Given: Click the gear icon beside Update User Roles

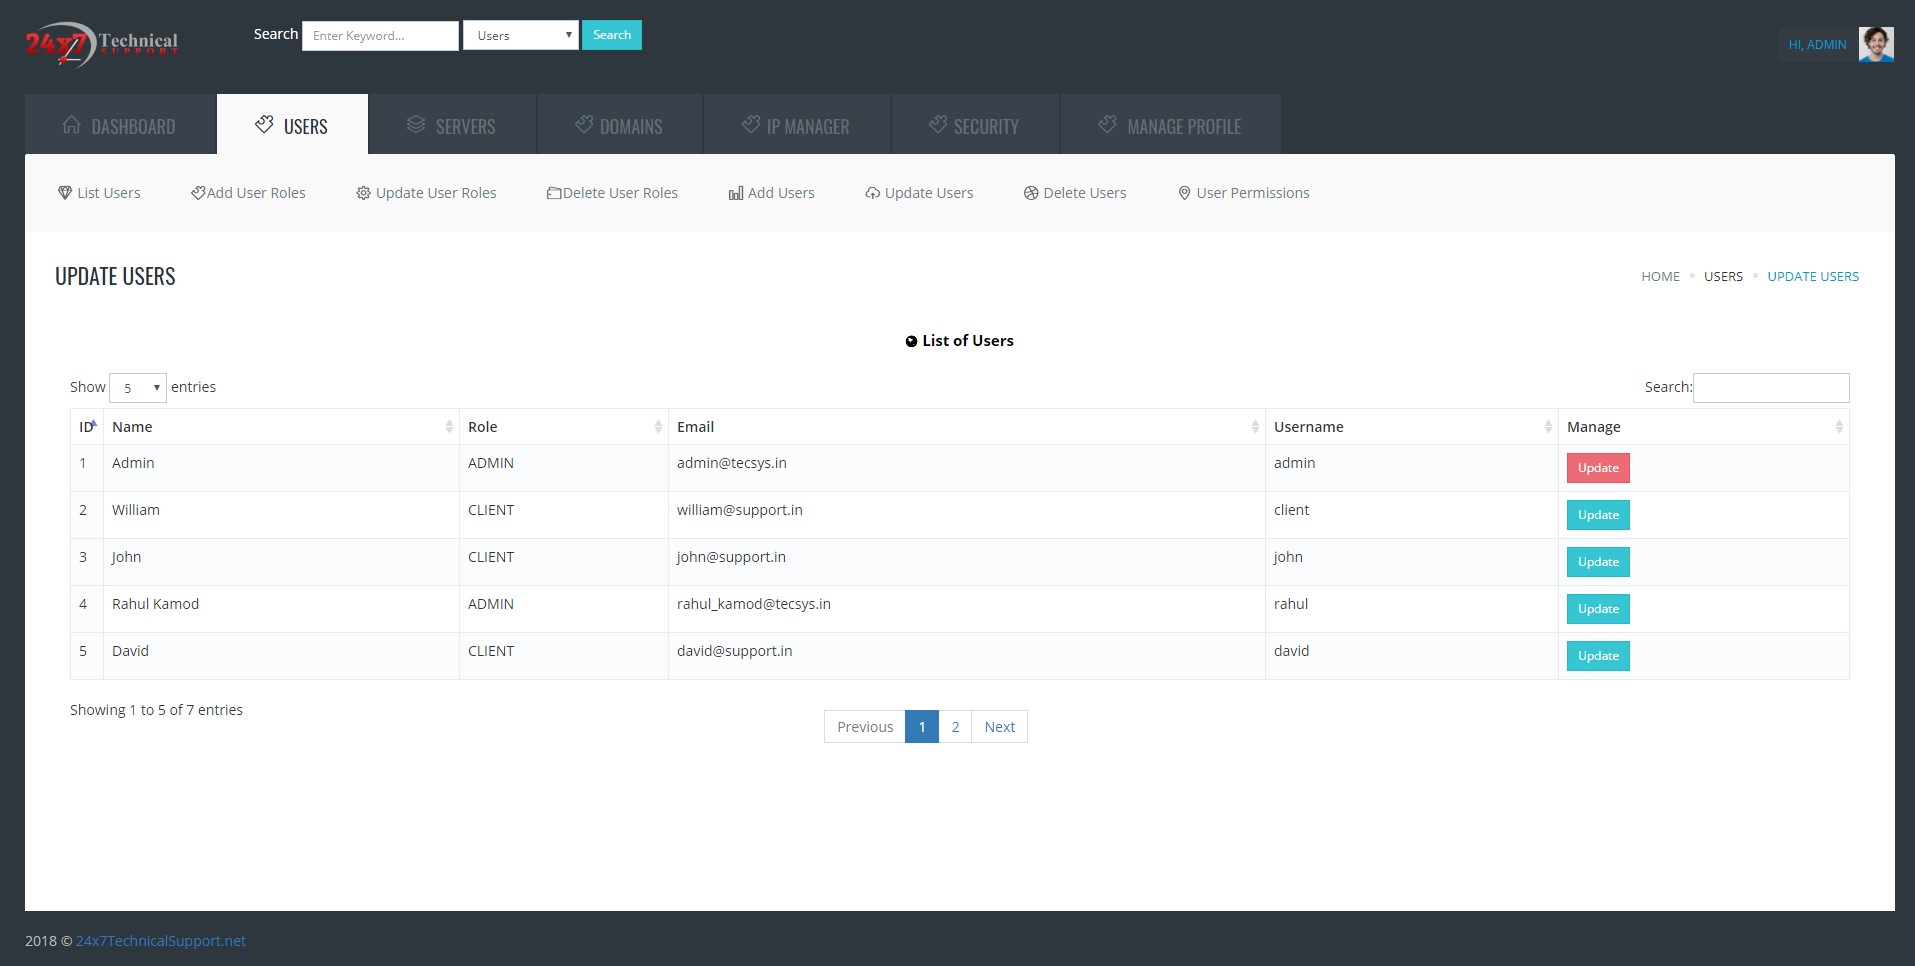Looking at the screenshot, I should click(364, 193).
